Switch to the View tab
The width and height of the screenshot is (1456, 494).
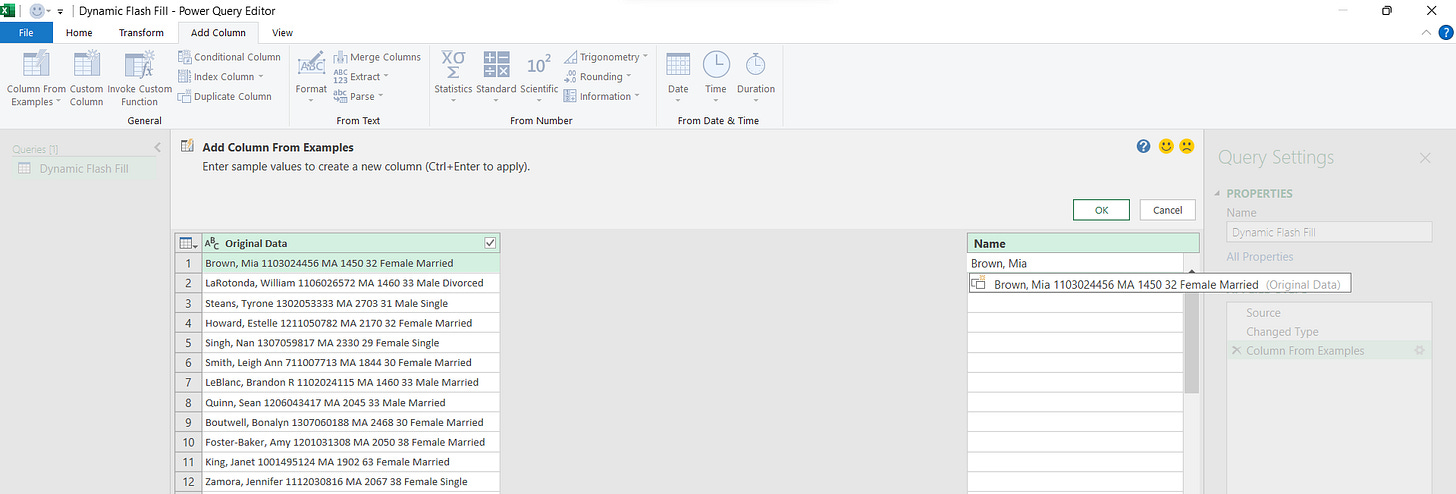pyautogui.click(x=282, y=32)
